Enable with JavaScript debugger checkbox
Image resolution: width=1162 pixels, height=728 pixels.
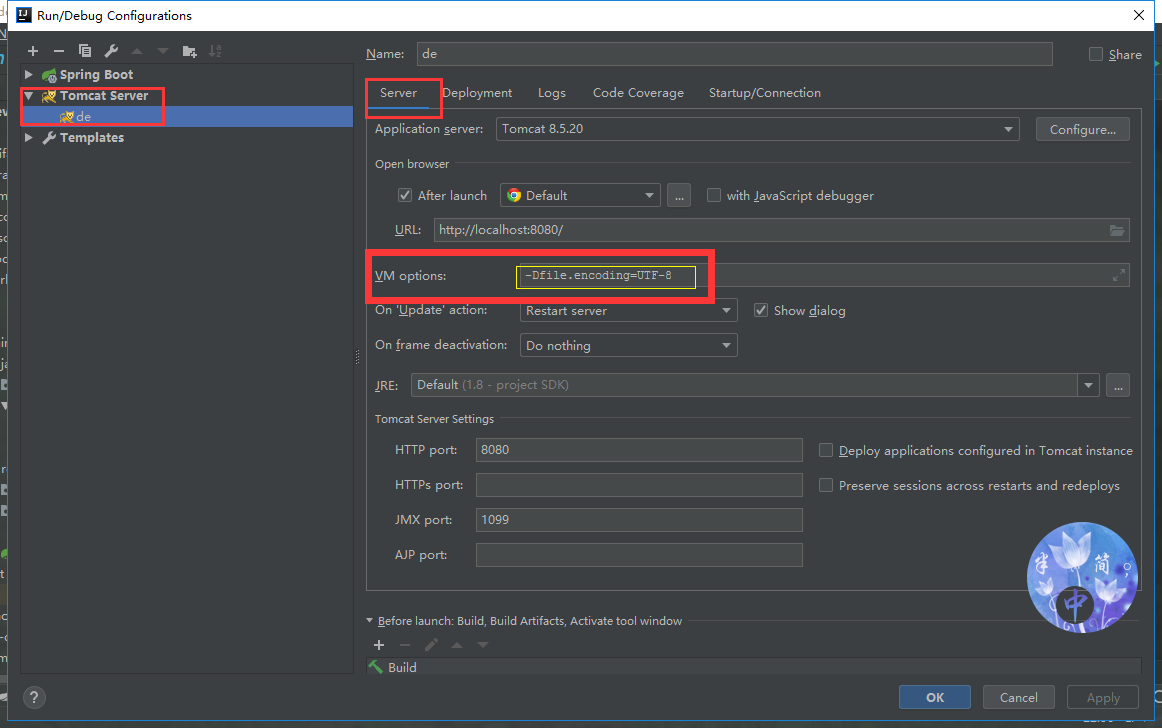[x=714, y=195]
